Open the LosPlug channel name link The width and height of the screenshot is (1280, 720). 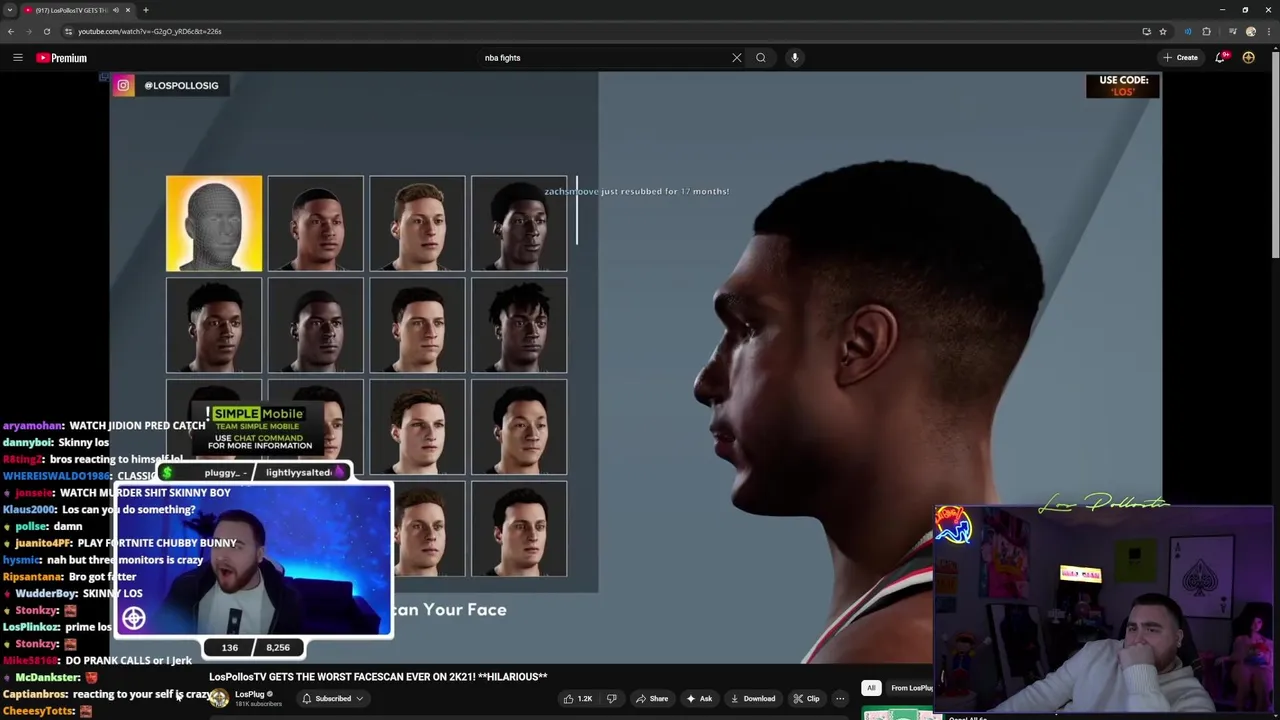(x=249, y=694)
